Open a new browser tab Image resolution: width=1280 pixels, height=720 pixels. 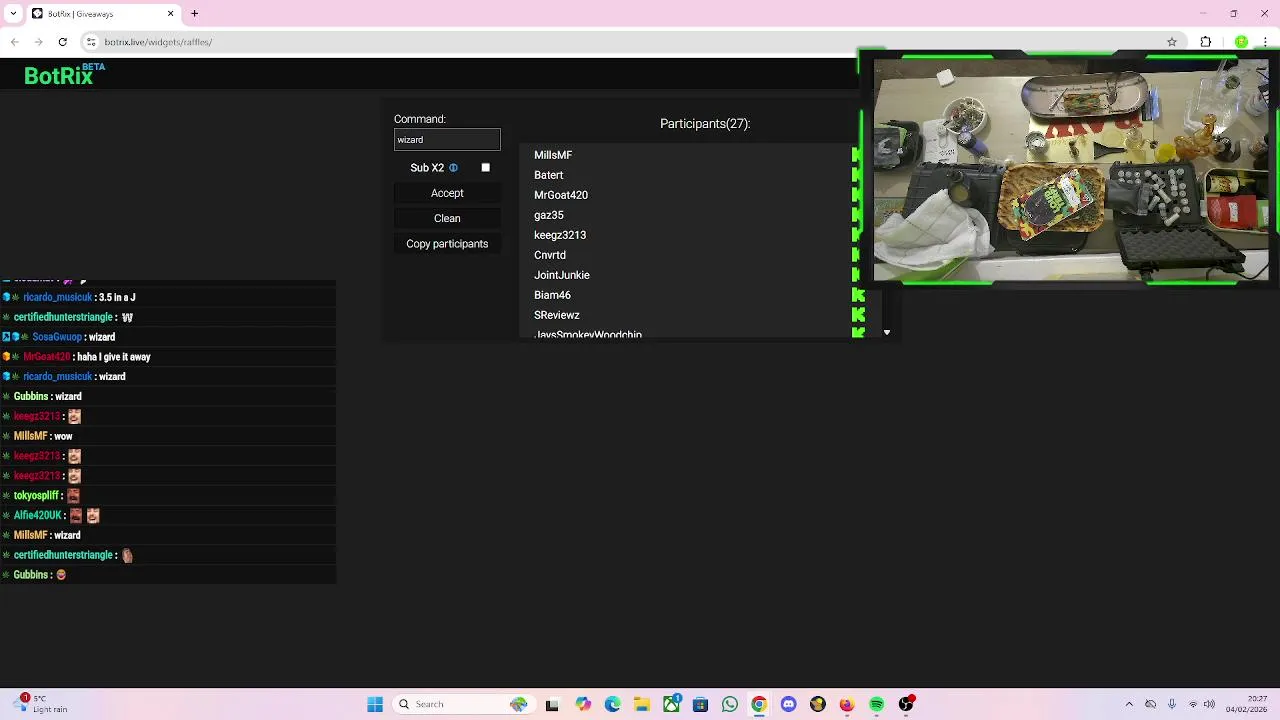pos(195,14)
